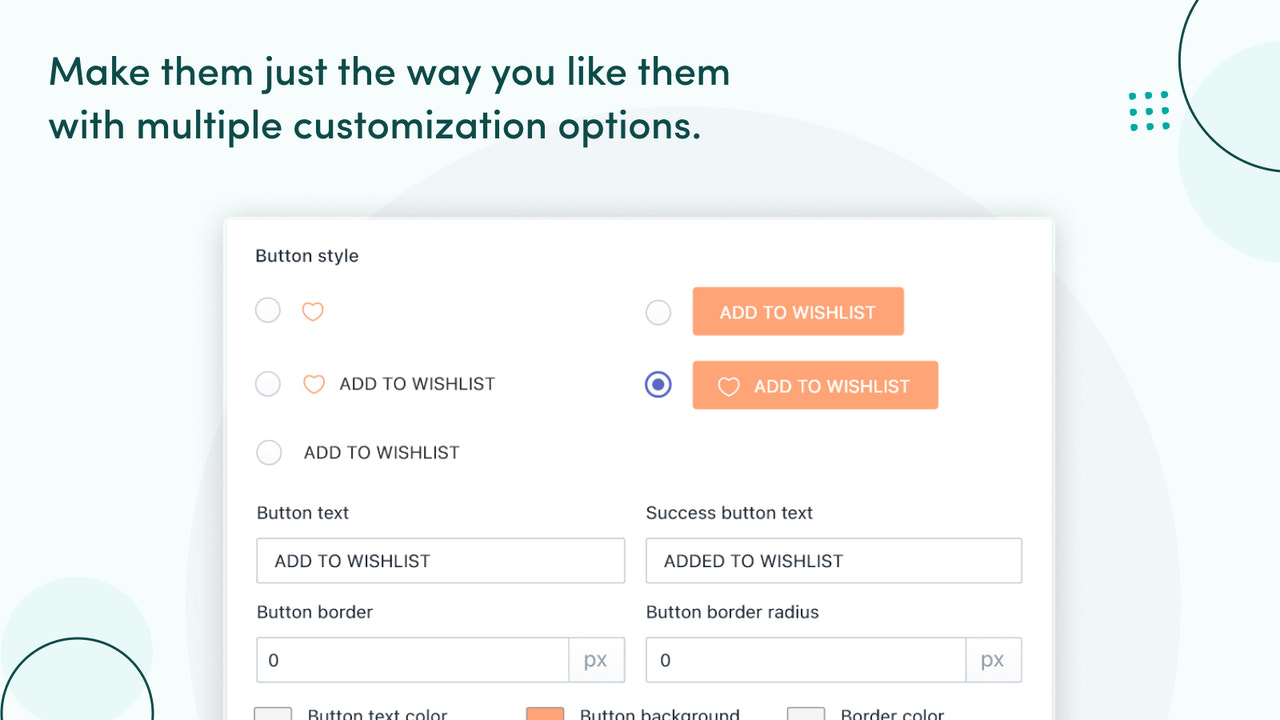Select the text-only ADD TO WISHLIST style
This screenshot has width=1280, height=720.
268,452
